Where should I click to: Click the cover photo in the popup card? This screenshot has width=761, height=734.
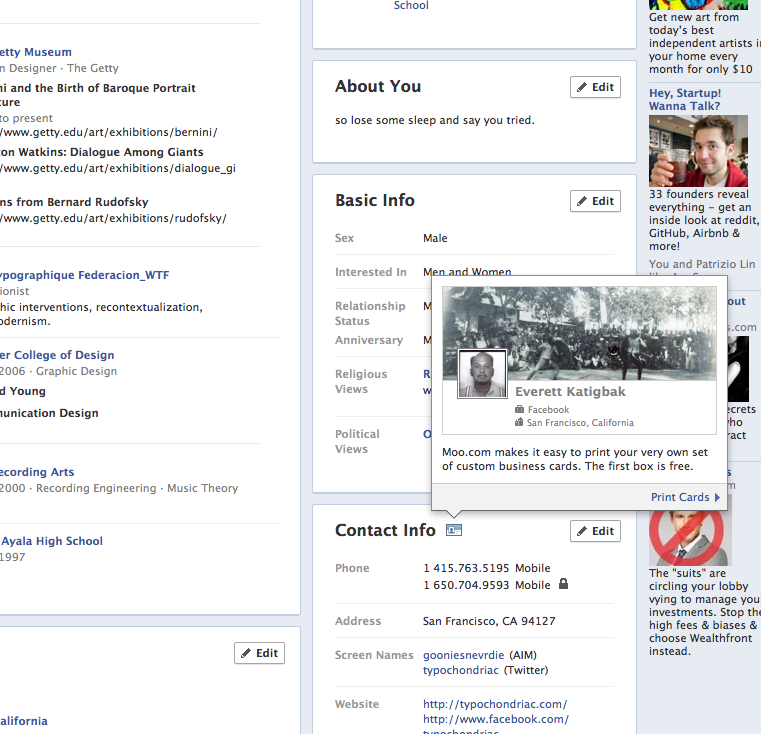[579, 333]
